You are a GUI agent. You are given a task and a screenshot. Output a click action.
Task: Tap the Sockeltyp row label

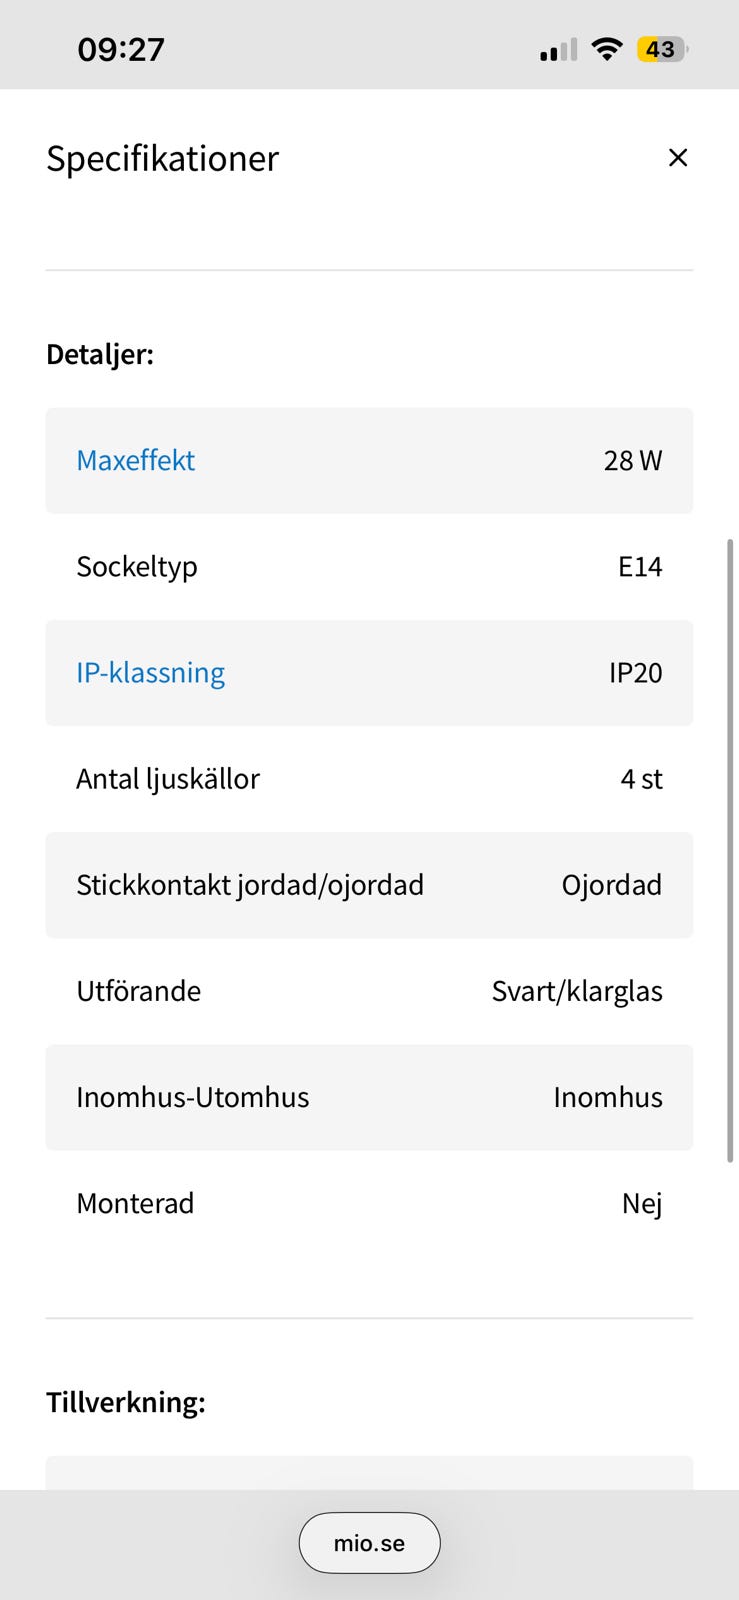click(x=137, y=567)
